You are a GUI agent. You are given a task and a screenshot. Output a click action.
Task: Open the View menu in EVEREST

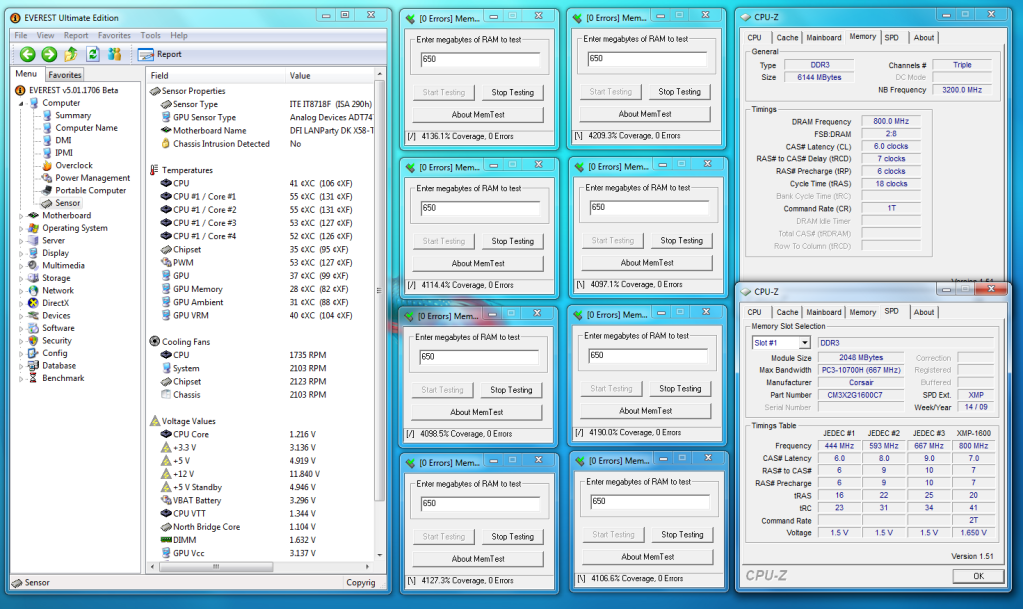[x=46, y=35]
